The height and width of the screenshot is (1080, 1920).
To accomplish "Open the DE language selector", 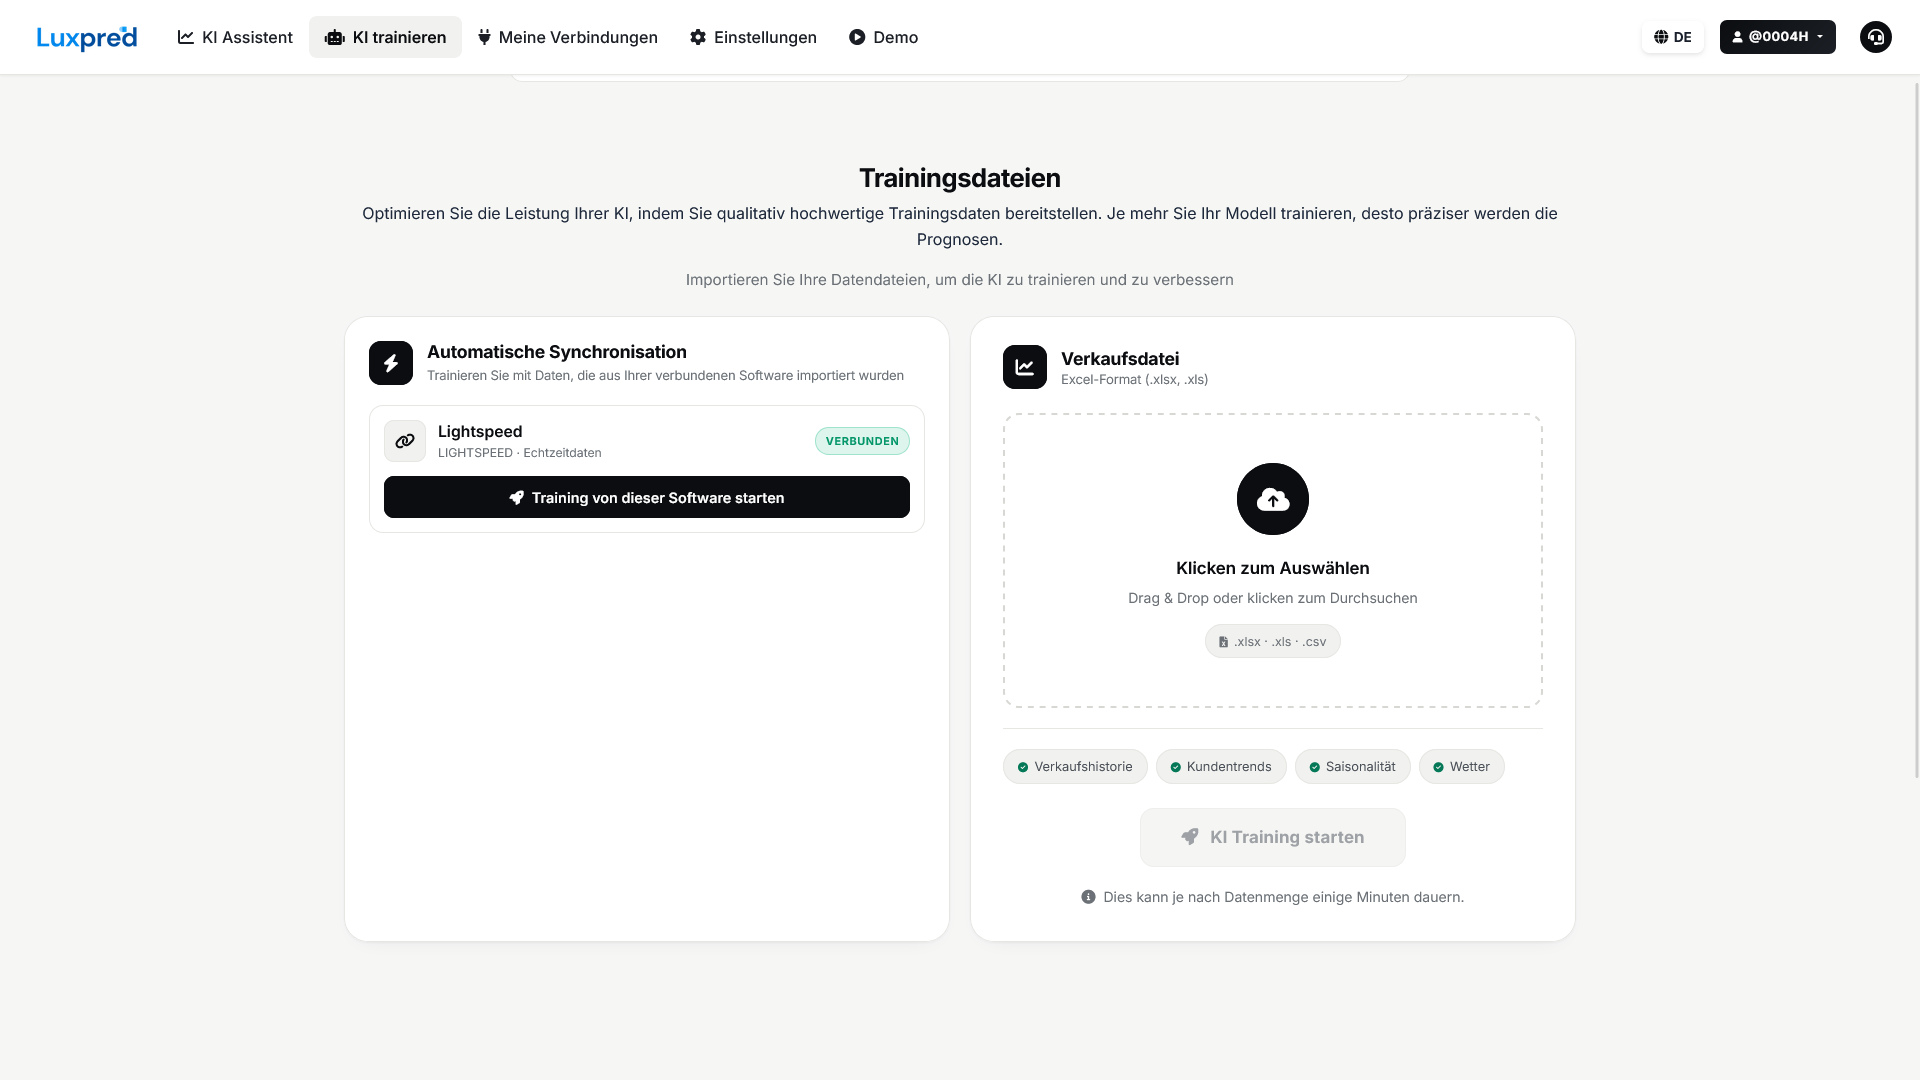I will coord(1672,37).
